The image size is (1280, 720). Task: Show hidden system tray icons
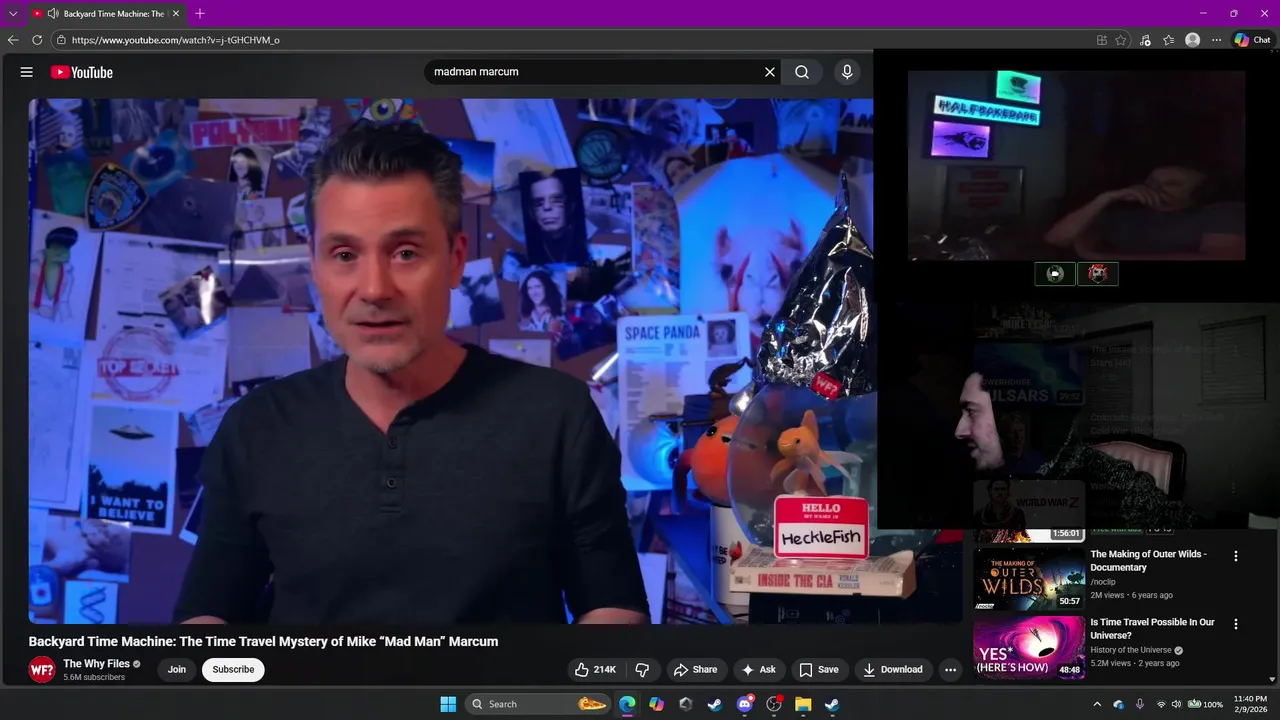click(x=1097, y=704)
